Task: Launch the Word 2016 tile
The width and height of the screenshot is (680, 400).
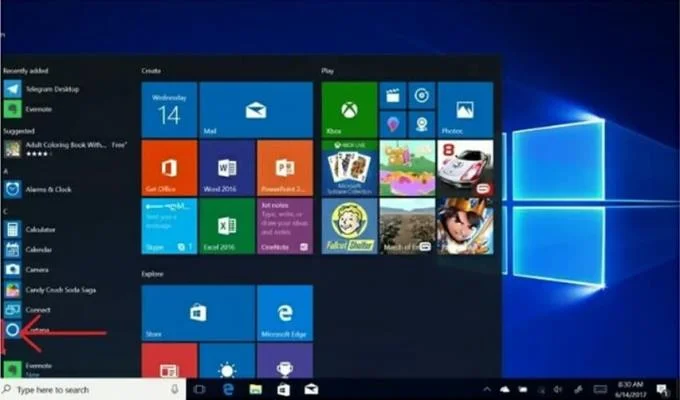Action: pyautogui.click(x=227, y=168)
